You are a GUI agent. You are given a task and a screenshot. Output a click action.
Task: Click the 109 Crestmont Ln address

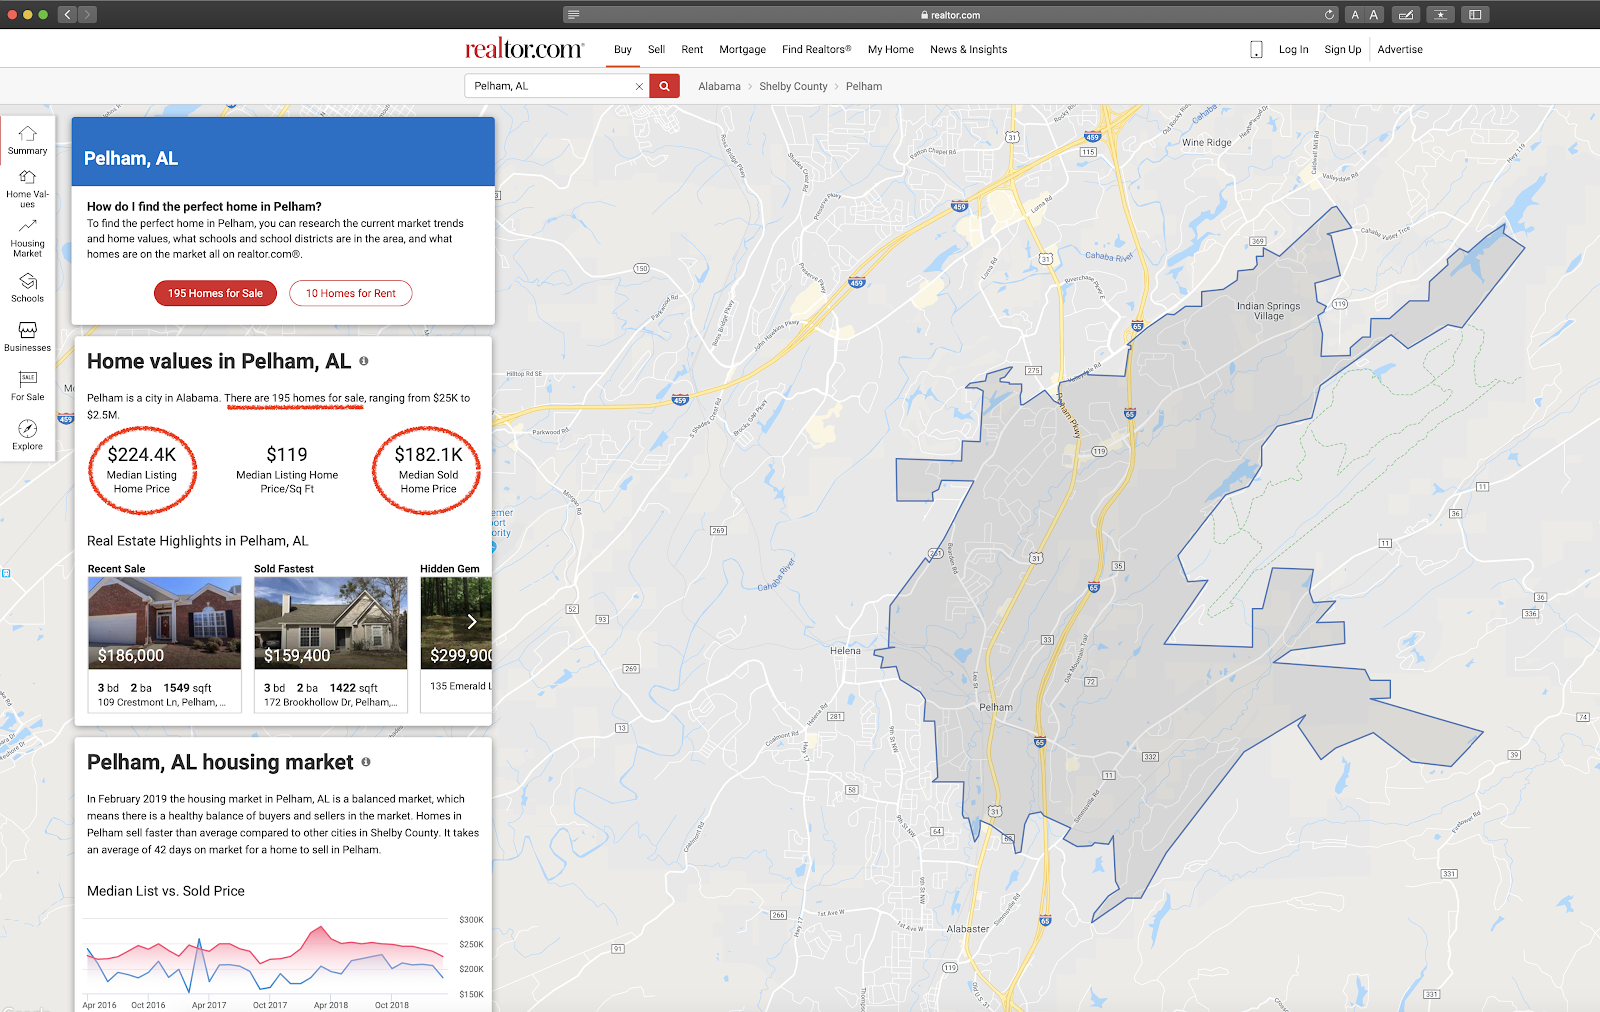162,703
